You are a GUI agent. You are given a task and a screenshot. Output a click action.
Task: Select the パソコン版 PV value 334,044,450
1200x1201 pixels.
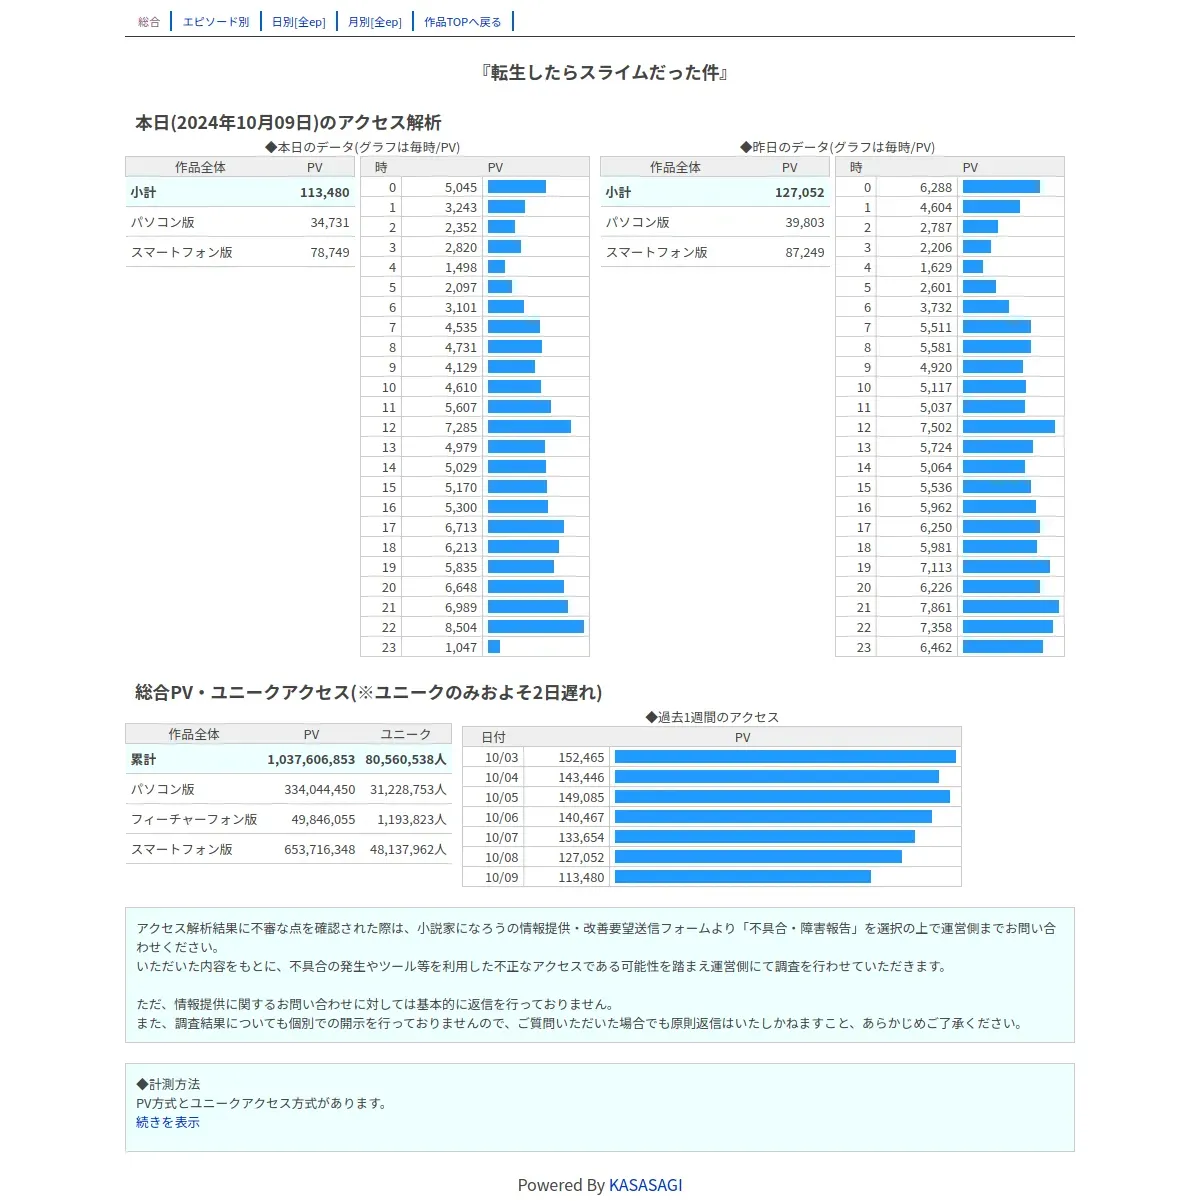(320, 790)
